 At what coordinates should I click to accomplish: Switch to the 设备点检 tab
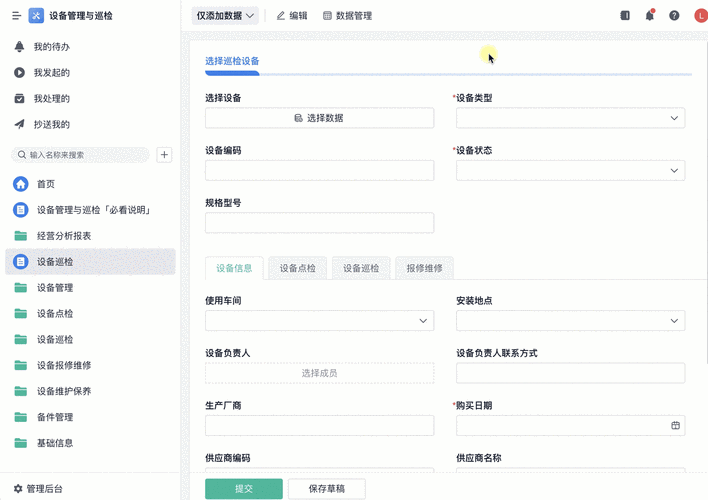click(x=298, y=268)
